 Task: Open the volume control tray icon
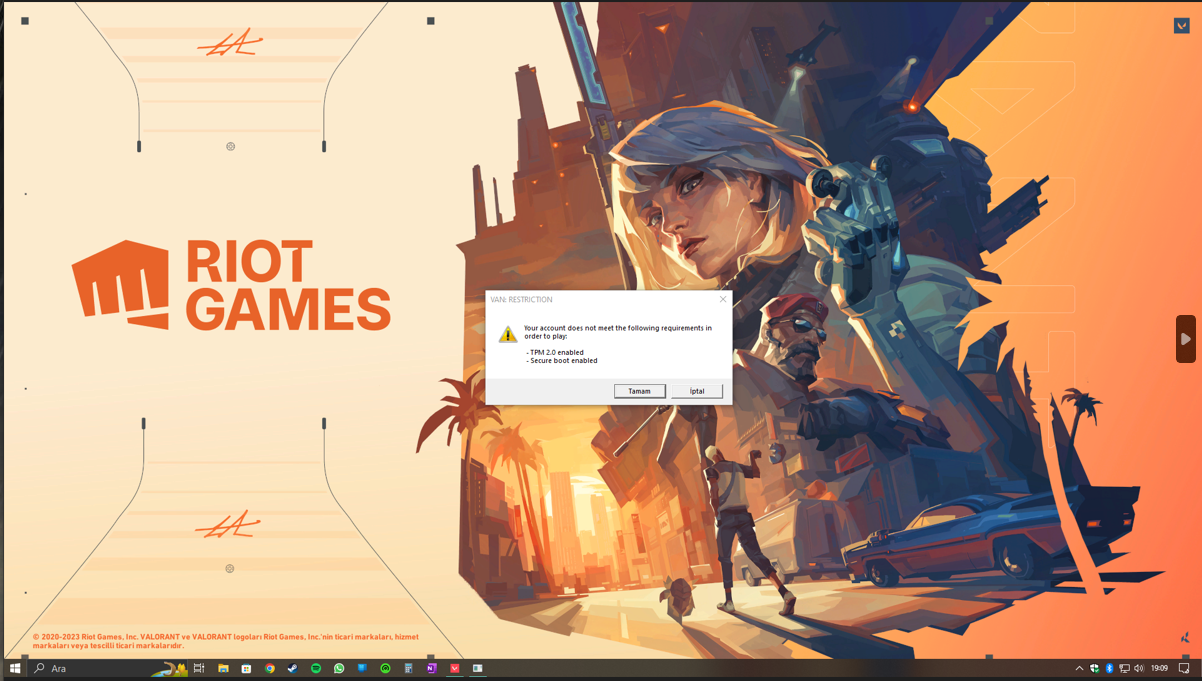click(x=1139, y=668)
